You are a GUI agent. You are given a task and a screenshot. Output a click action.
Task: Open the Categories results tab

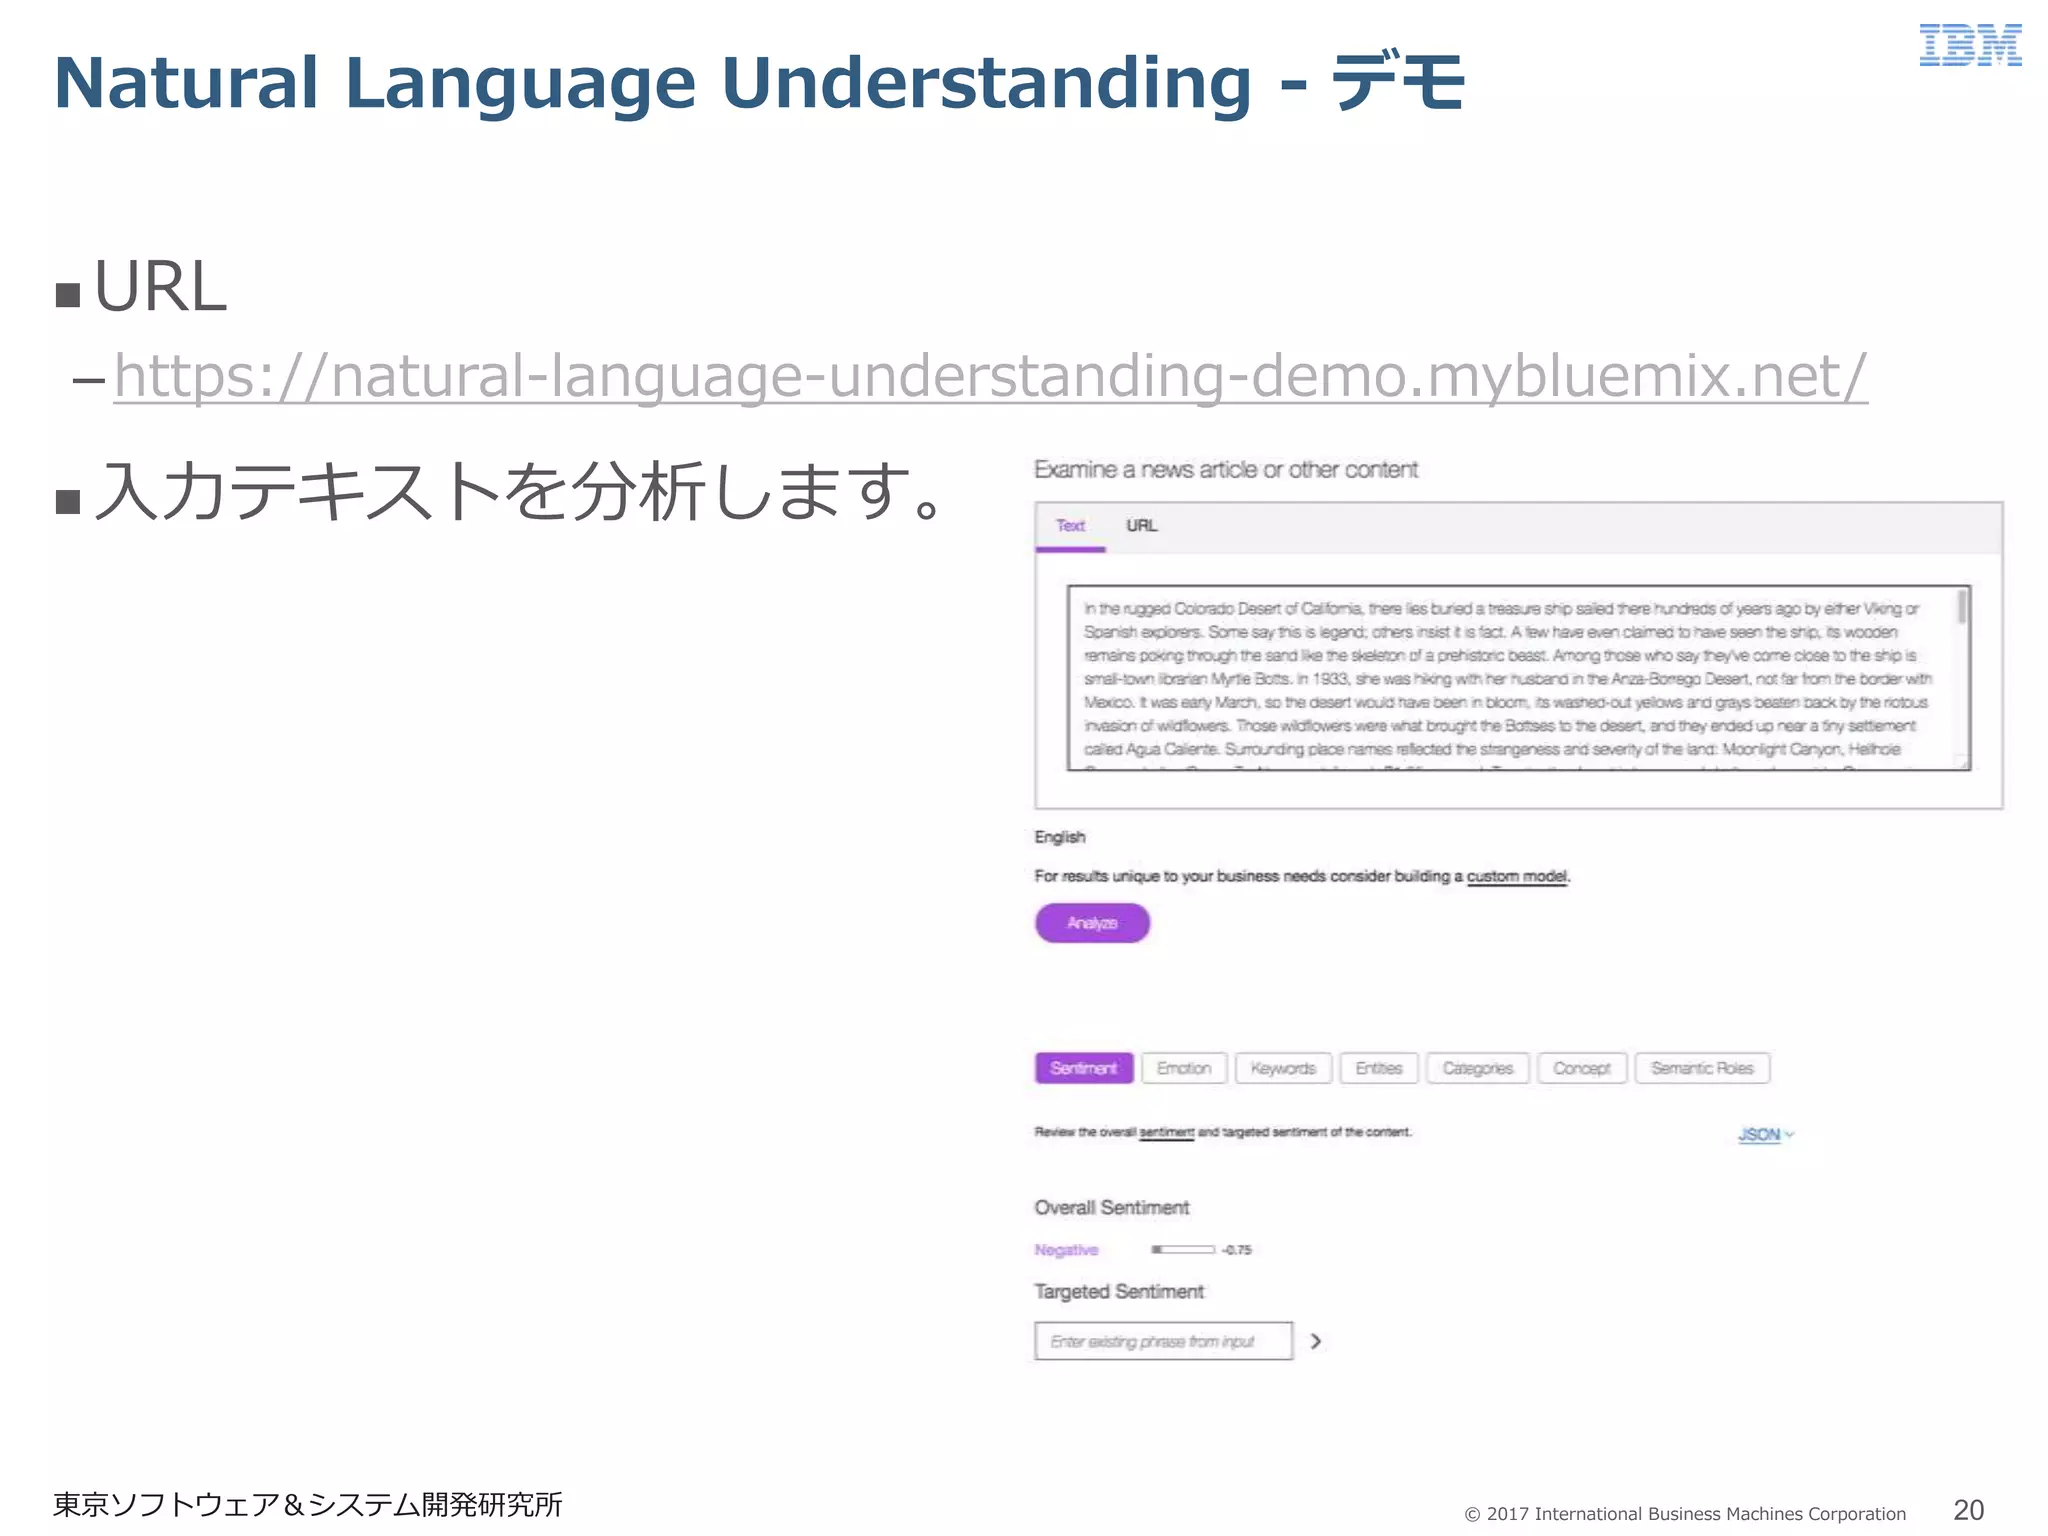tap(1477, 1068)
